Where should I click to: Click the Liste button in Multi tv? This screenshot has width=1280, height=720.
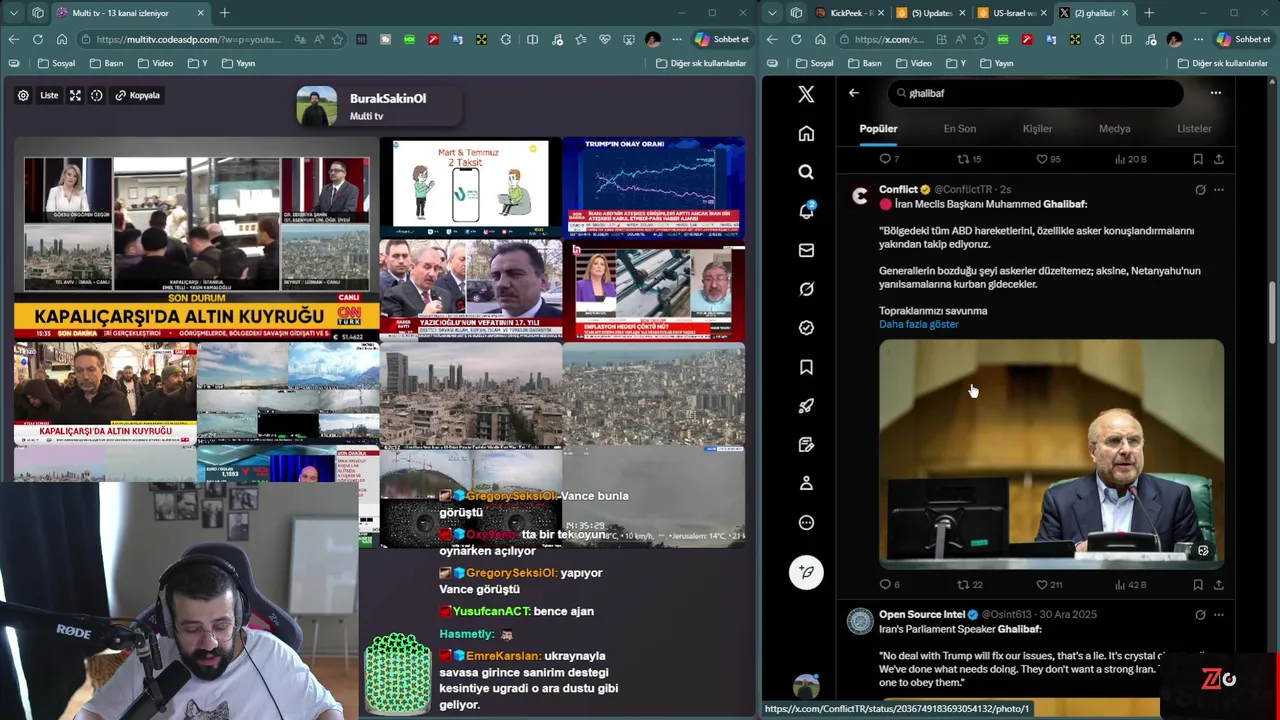49,95
